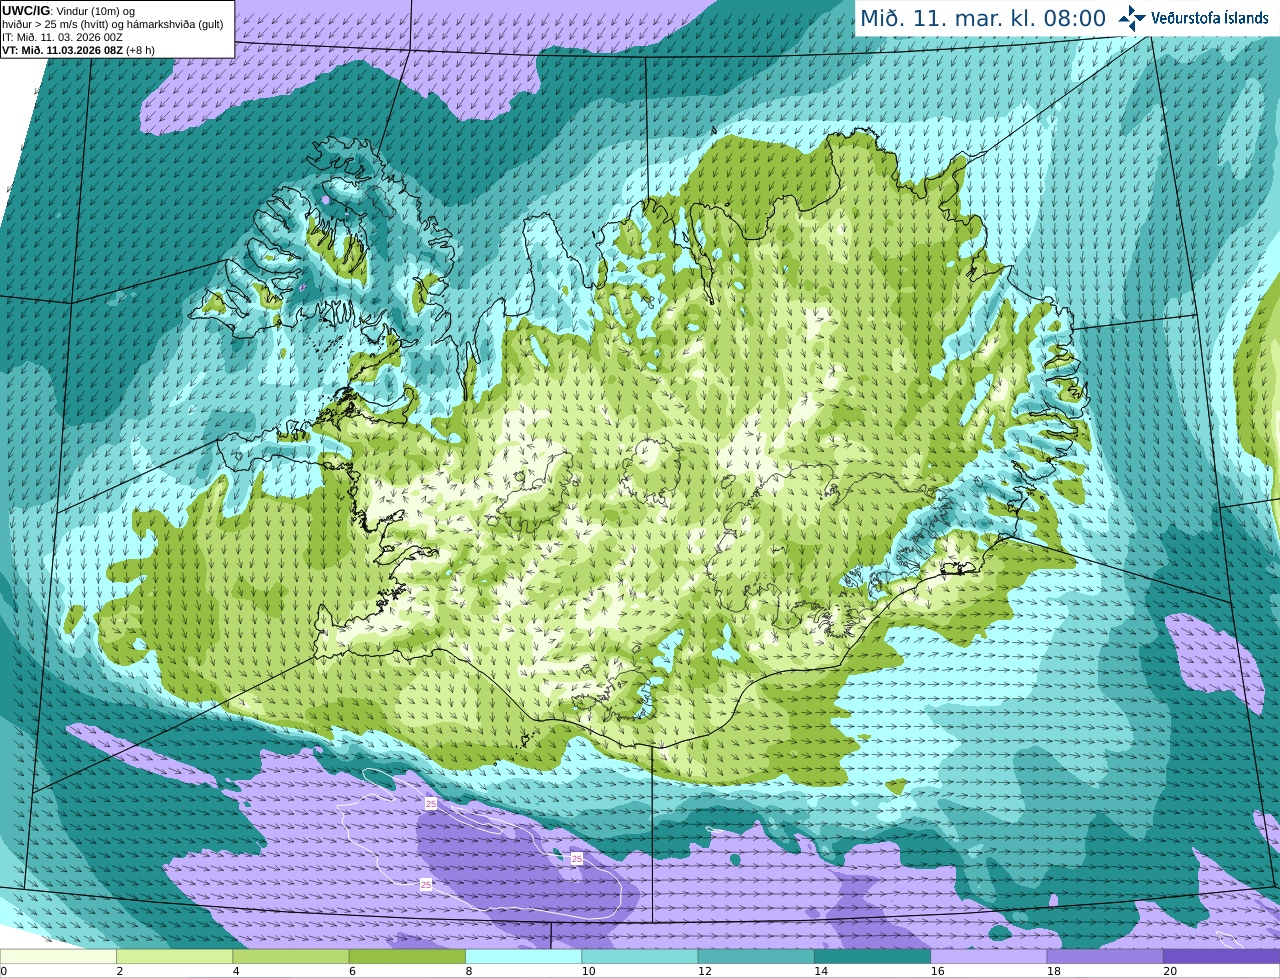Click the 8–10 m/s light cyan legend swatch
Image resolution: width=1280 pixels, height=978 pixels.
pyautogui.click(x=523, y=957)
